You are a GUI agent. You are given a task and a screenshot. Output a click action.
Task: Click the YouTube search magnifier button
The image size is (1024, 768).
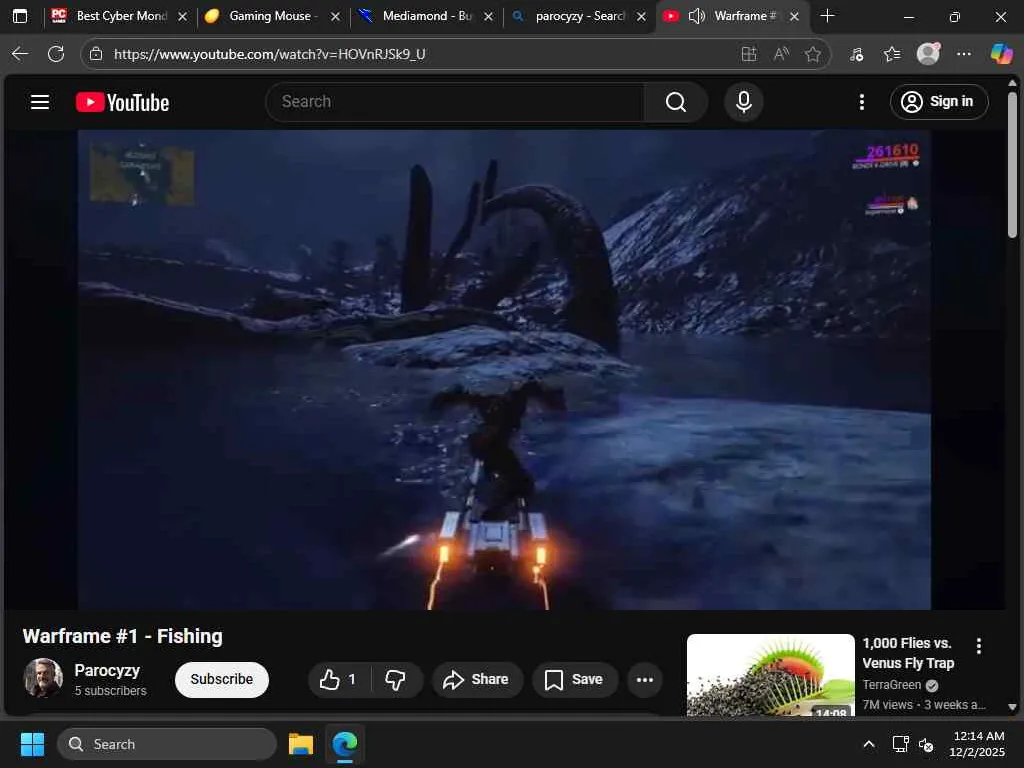676,102
